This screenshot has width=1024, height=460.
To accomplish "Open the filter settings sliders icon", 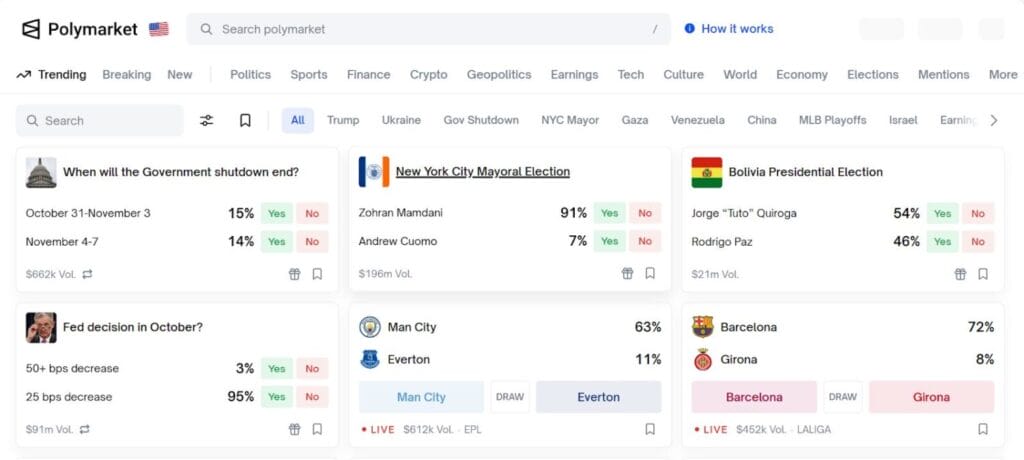I will point(207,120).
